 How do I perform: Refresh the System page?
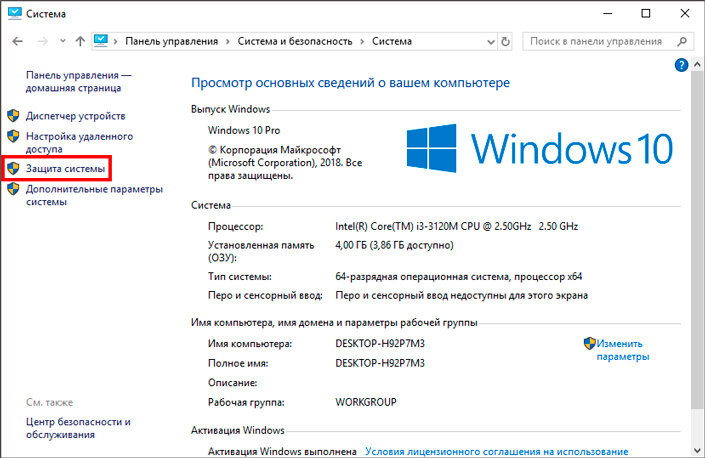click(x=505, y=42)
